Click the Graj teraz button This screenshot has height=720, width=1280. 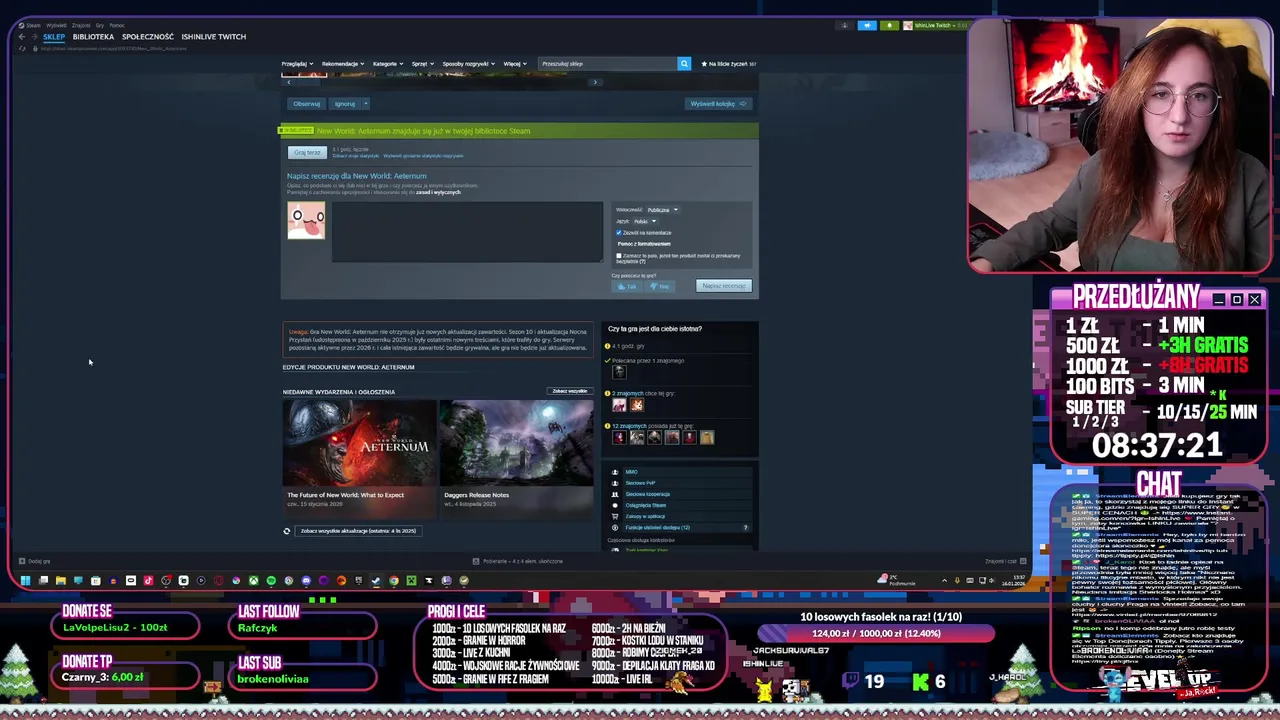click(307, 153)
